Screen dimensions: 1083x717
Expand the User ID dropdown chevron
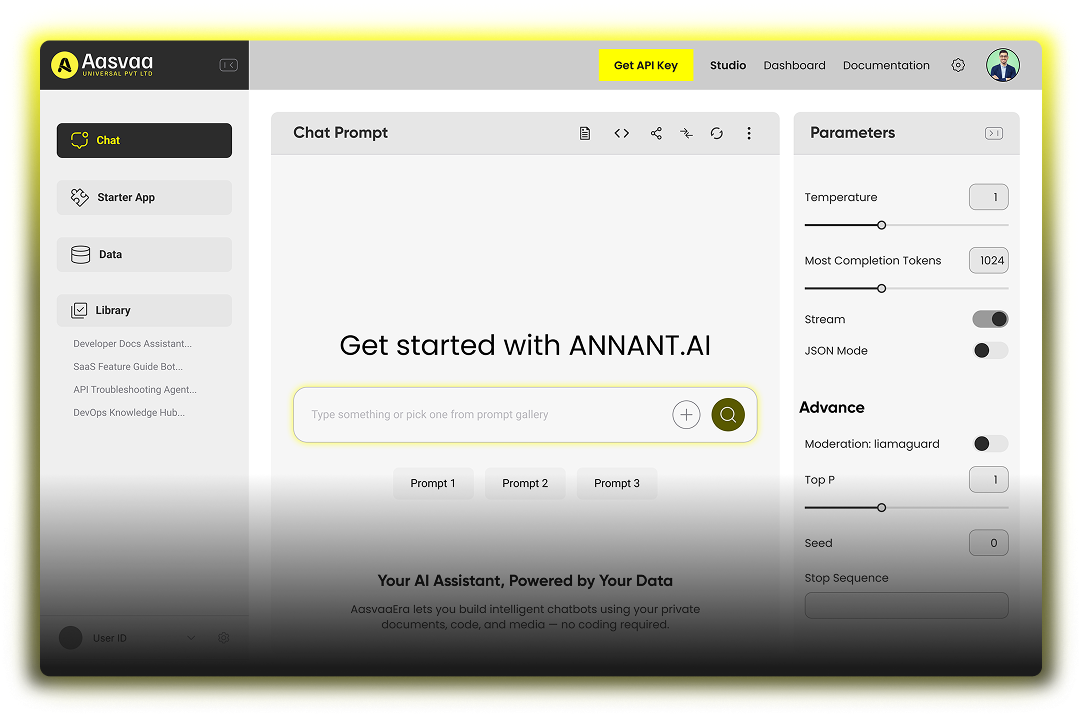coord(191,638)
